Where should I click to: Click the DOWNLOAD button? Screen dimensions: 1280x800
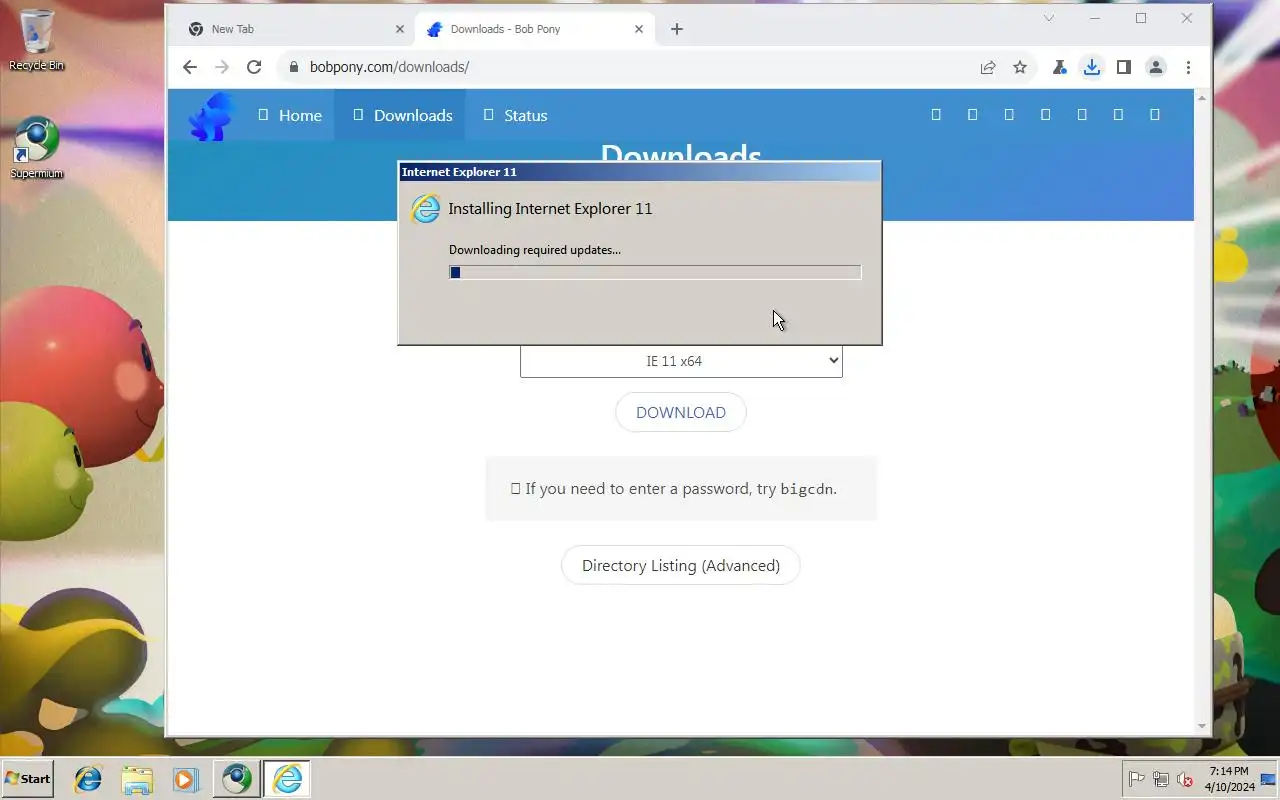click(x=681, y=412)
